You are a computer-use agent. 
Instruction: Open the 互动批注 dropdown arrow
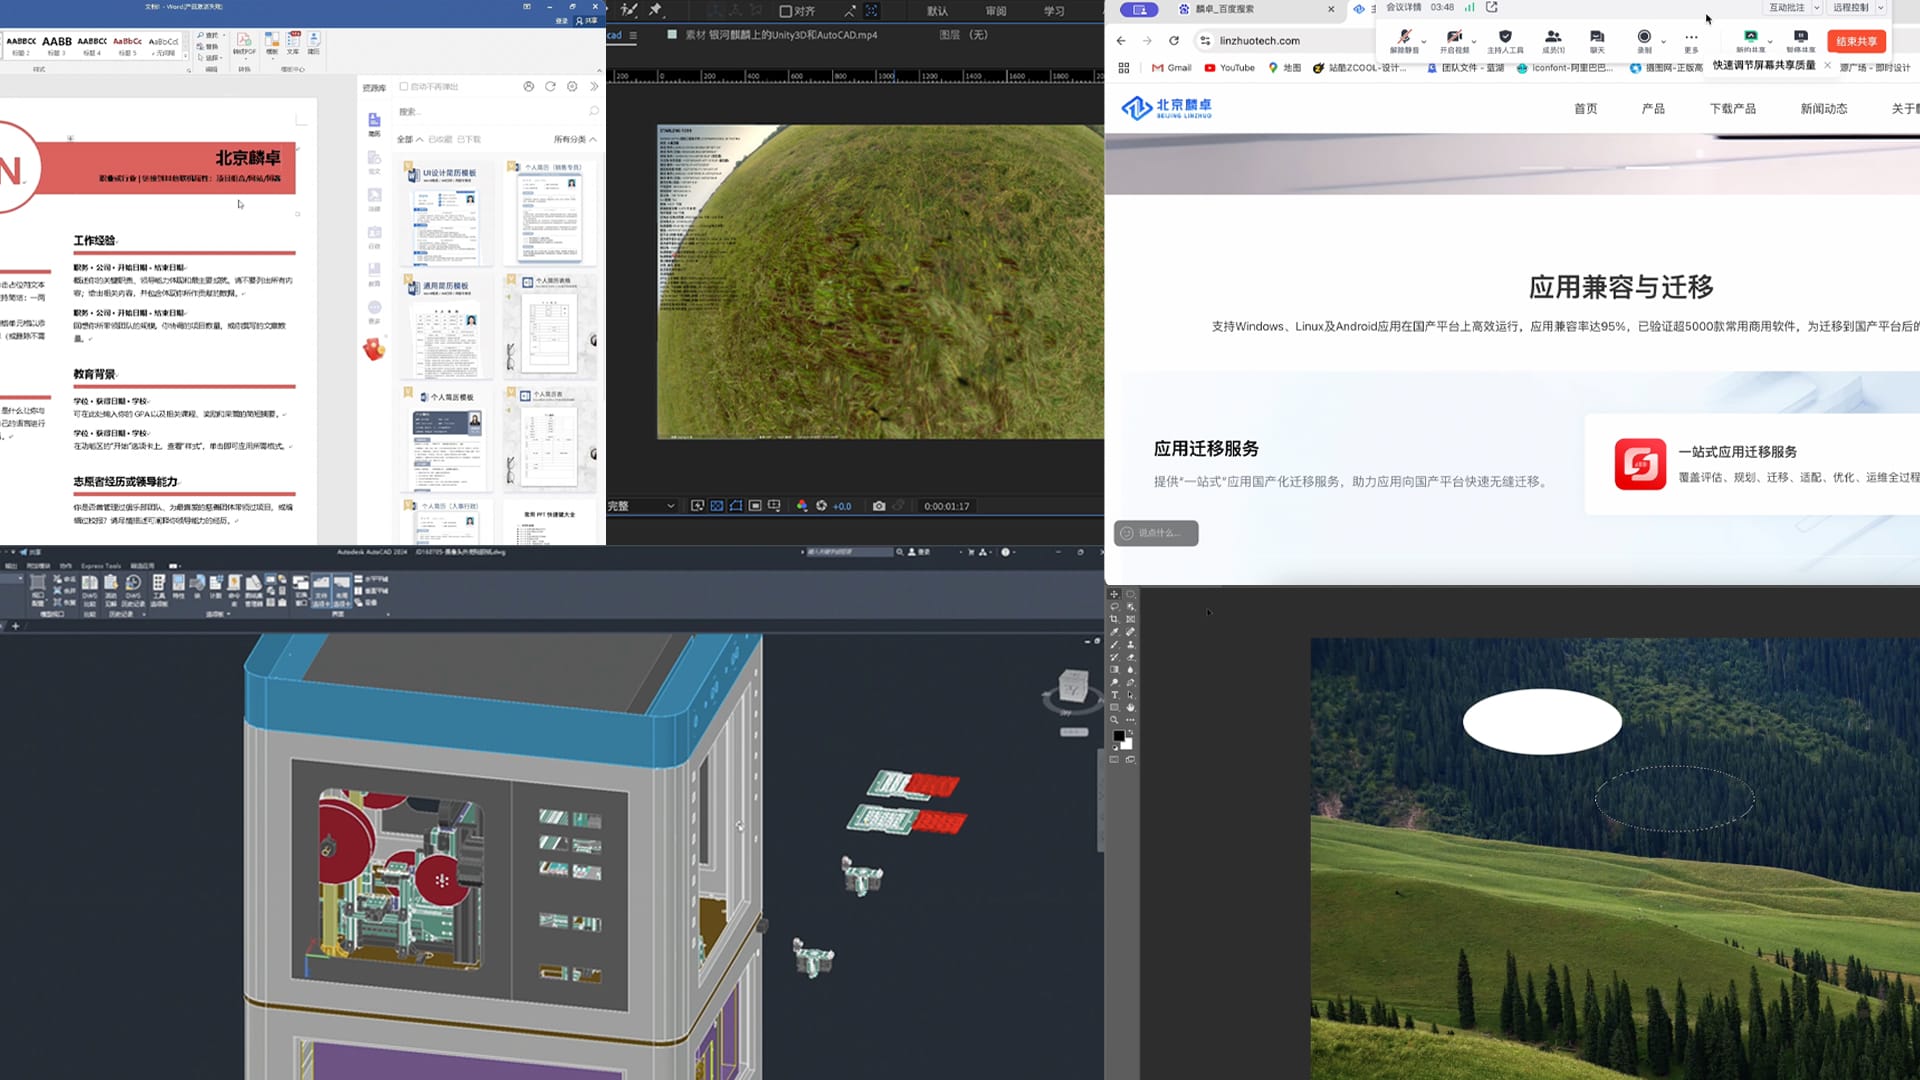[x=1817, y=8]
